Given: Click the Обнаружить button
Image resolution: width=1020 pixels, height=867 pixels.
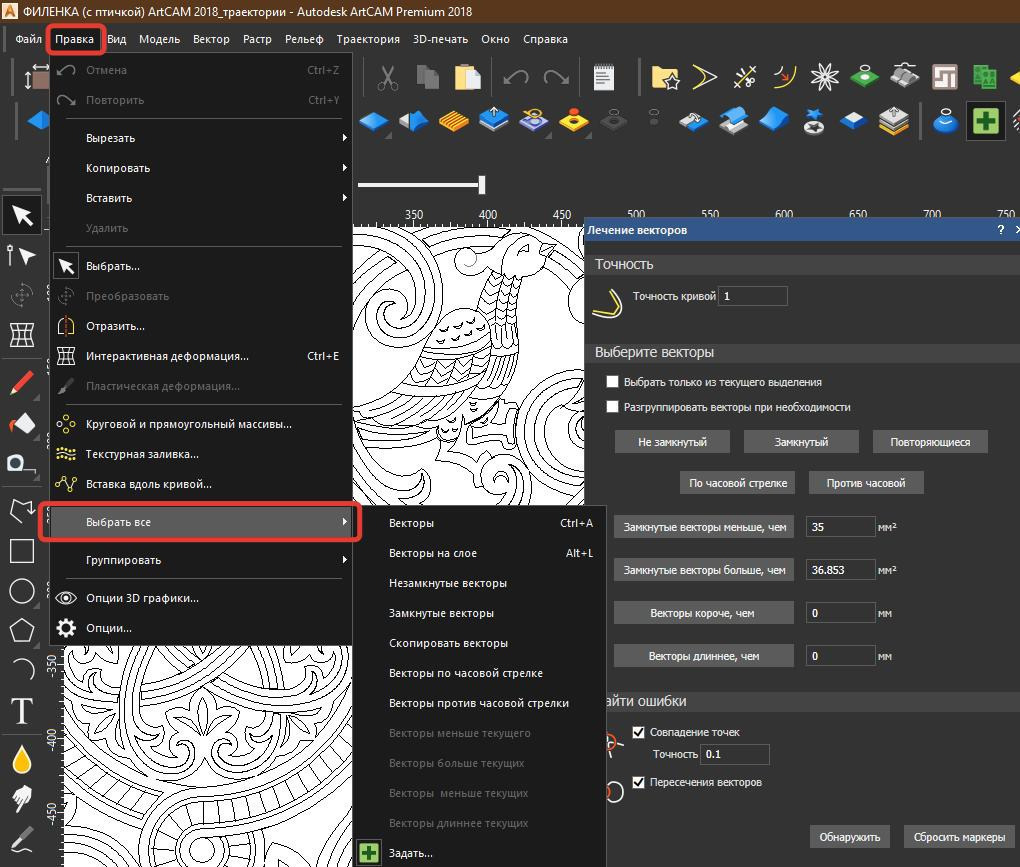Looking at the screenshot, I should (850, 836).
